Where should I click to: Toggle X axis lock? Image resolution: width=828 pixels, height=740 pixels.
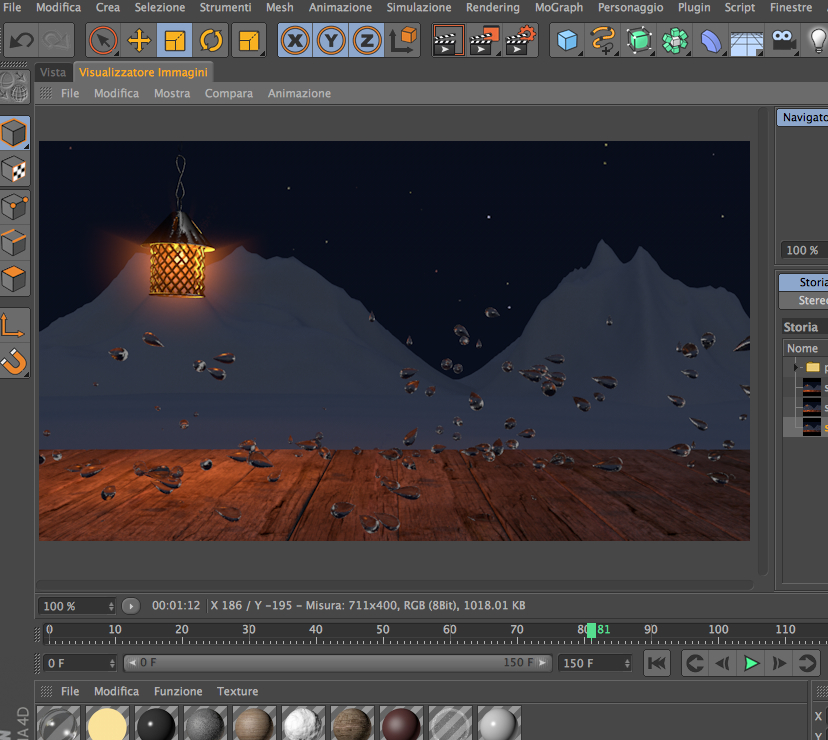pyautogui.click(x=295, y=41)
